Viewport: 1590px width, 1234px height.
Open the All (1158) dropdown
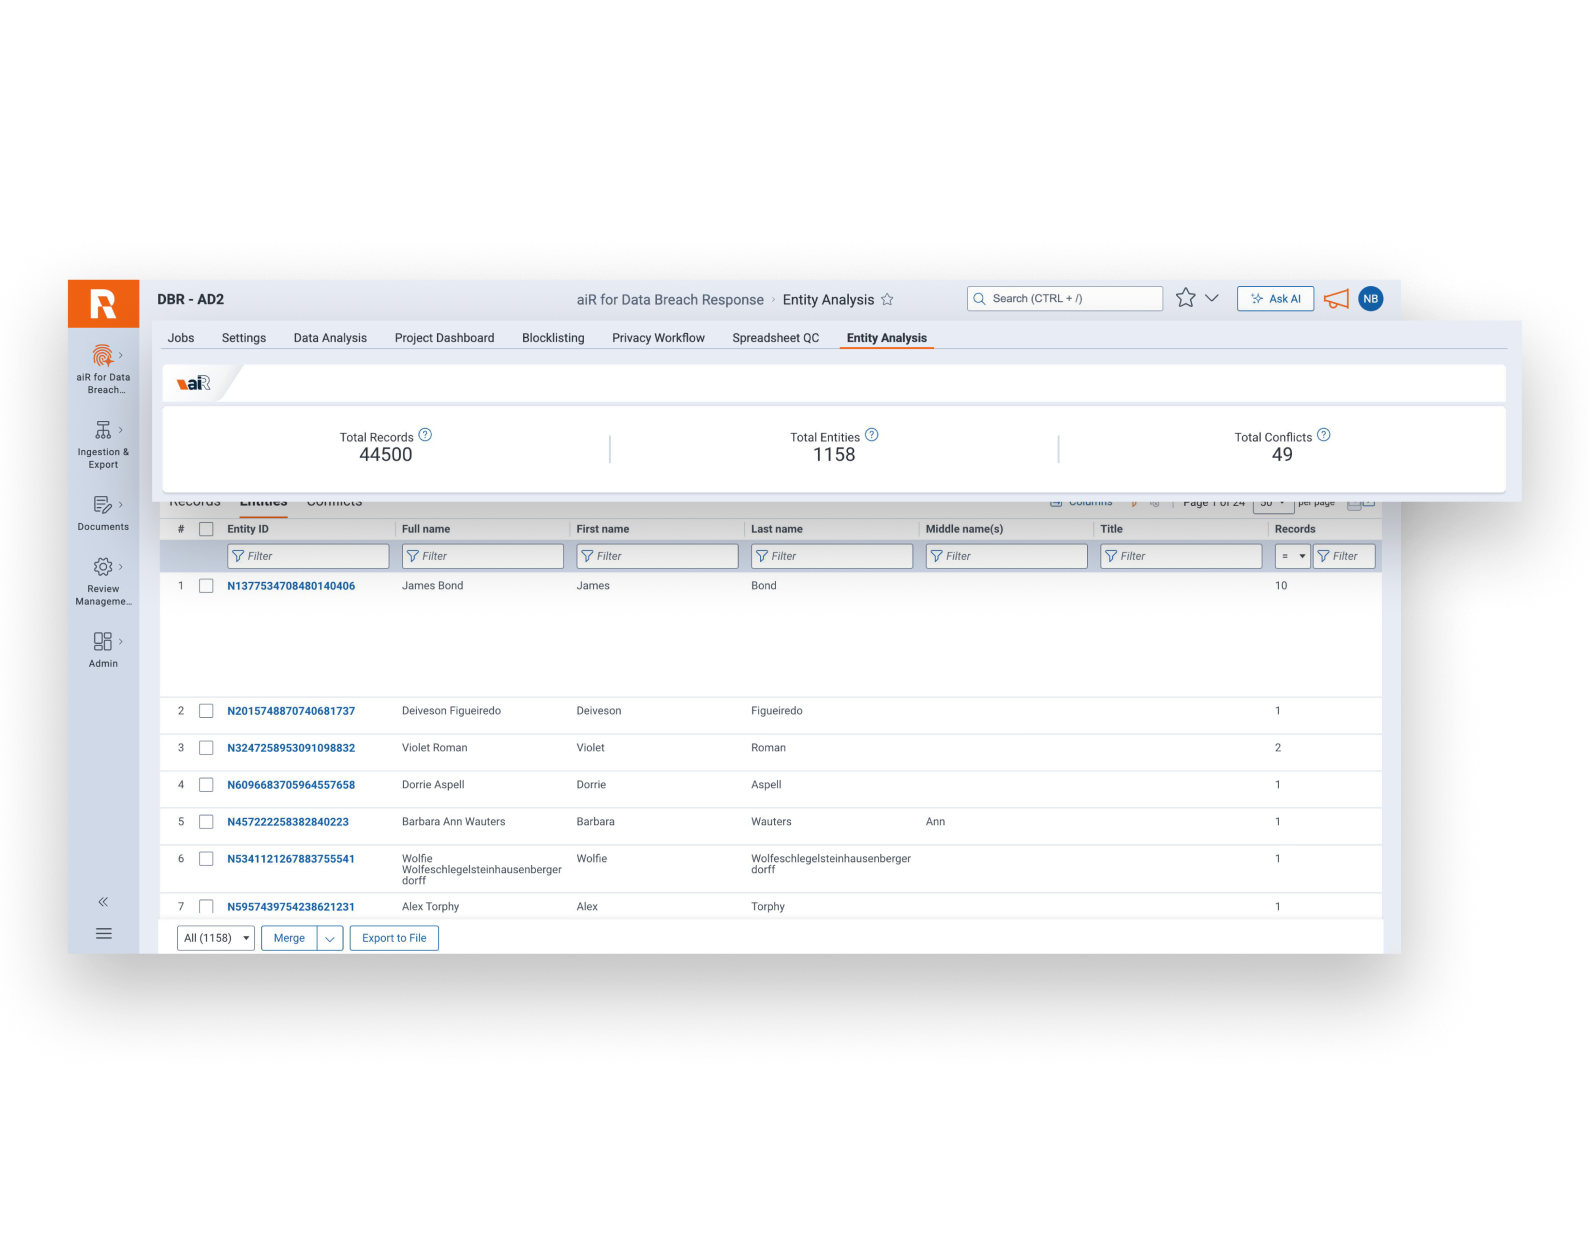(216, 938)
